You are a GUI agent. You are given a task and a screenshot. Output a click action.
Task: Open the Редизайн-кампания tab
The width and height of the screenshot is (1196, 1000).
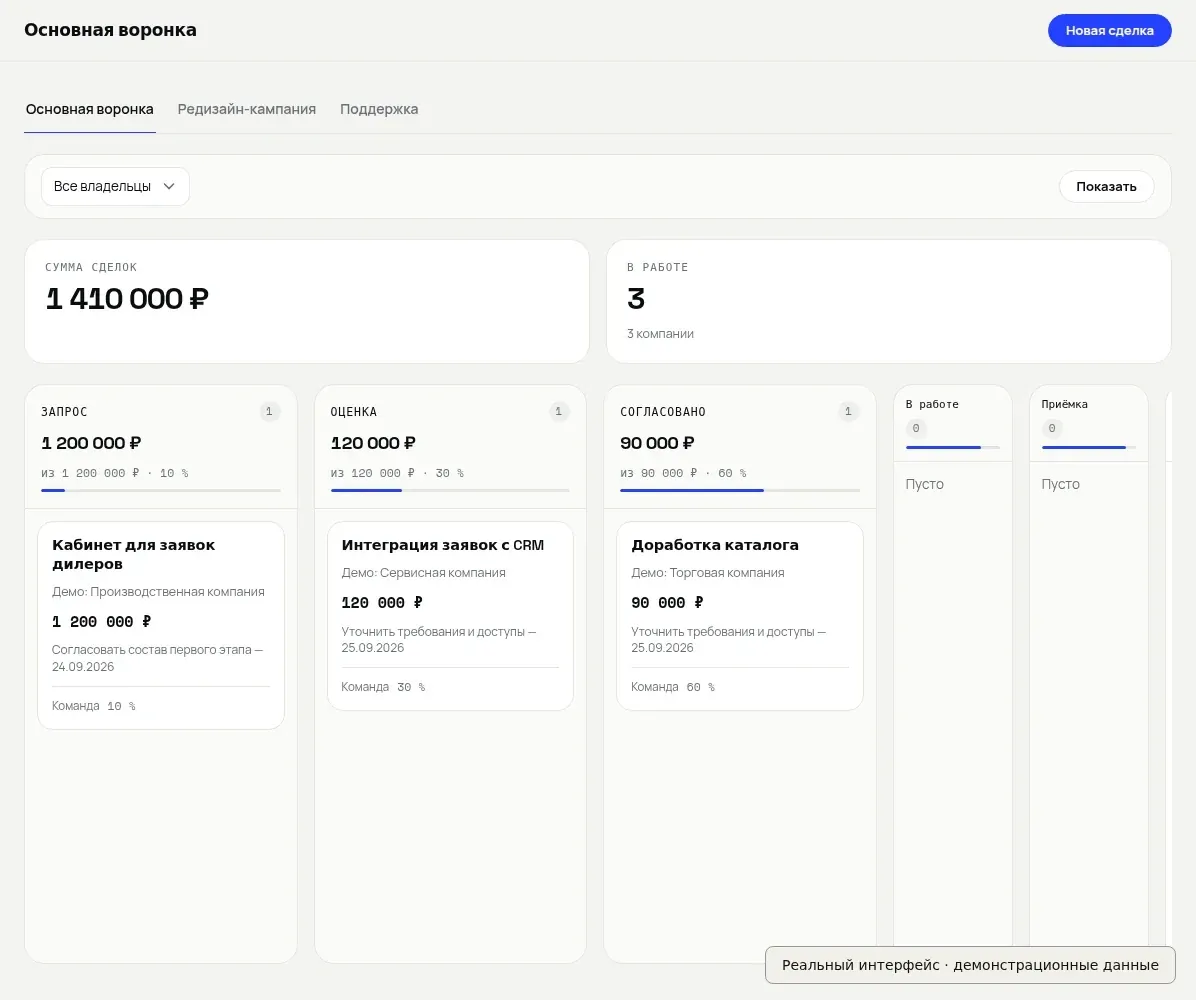(246, 109)
